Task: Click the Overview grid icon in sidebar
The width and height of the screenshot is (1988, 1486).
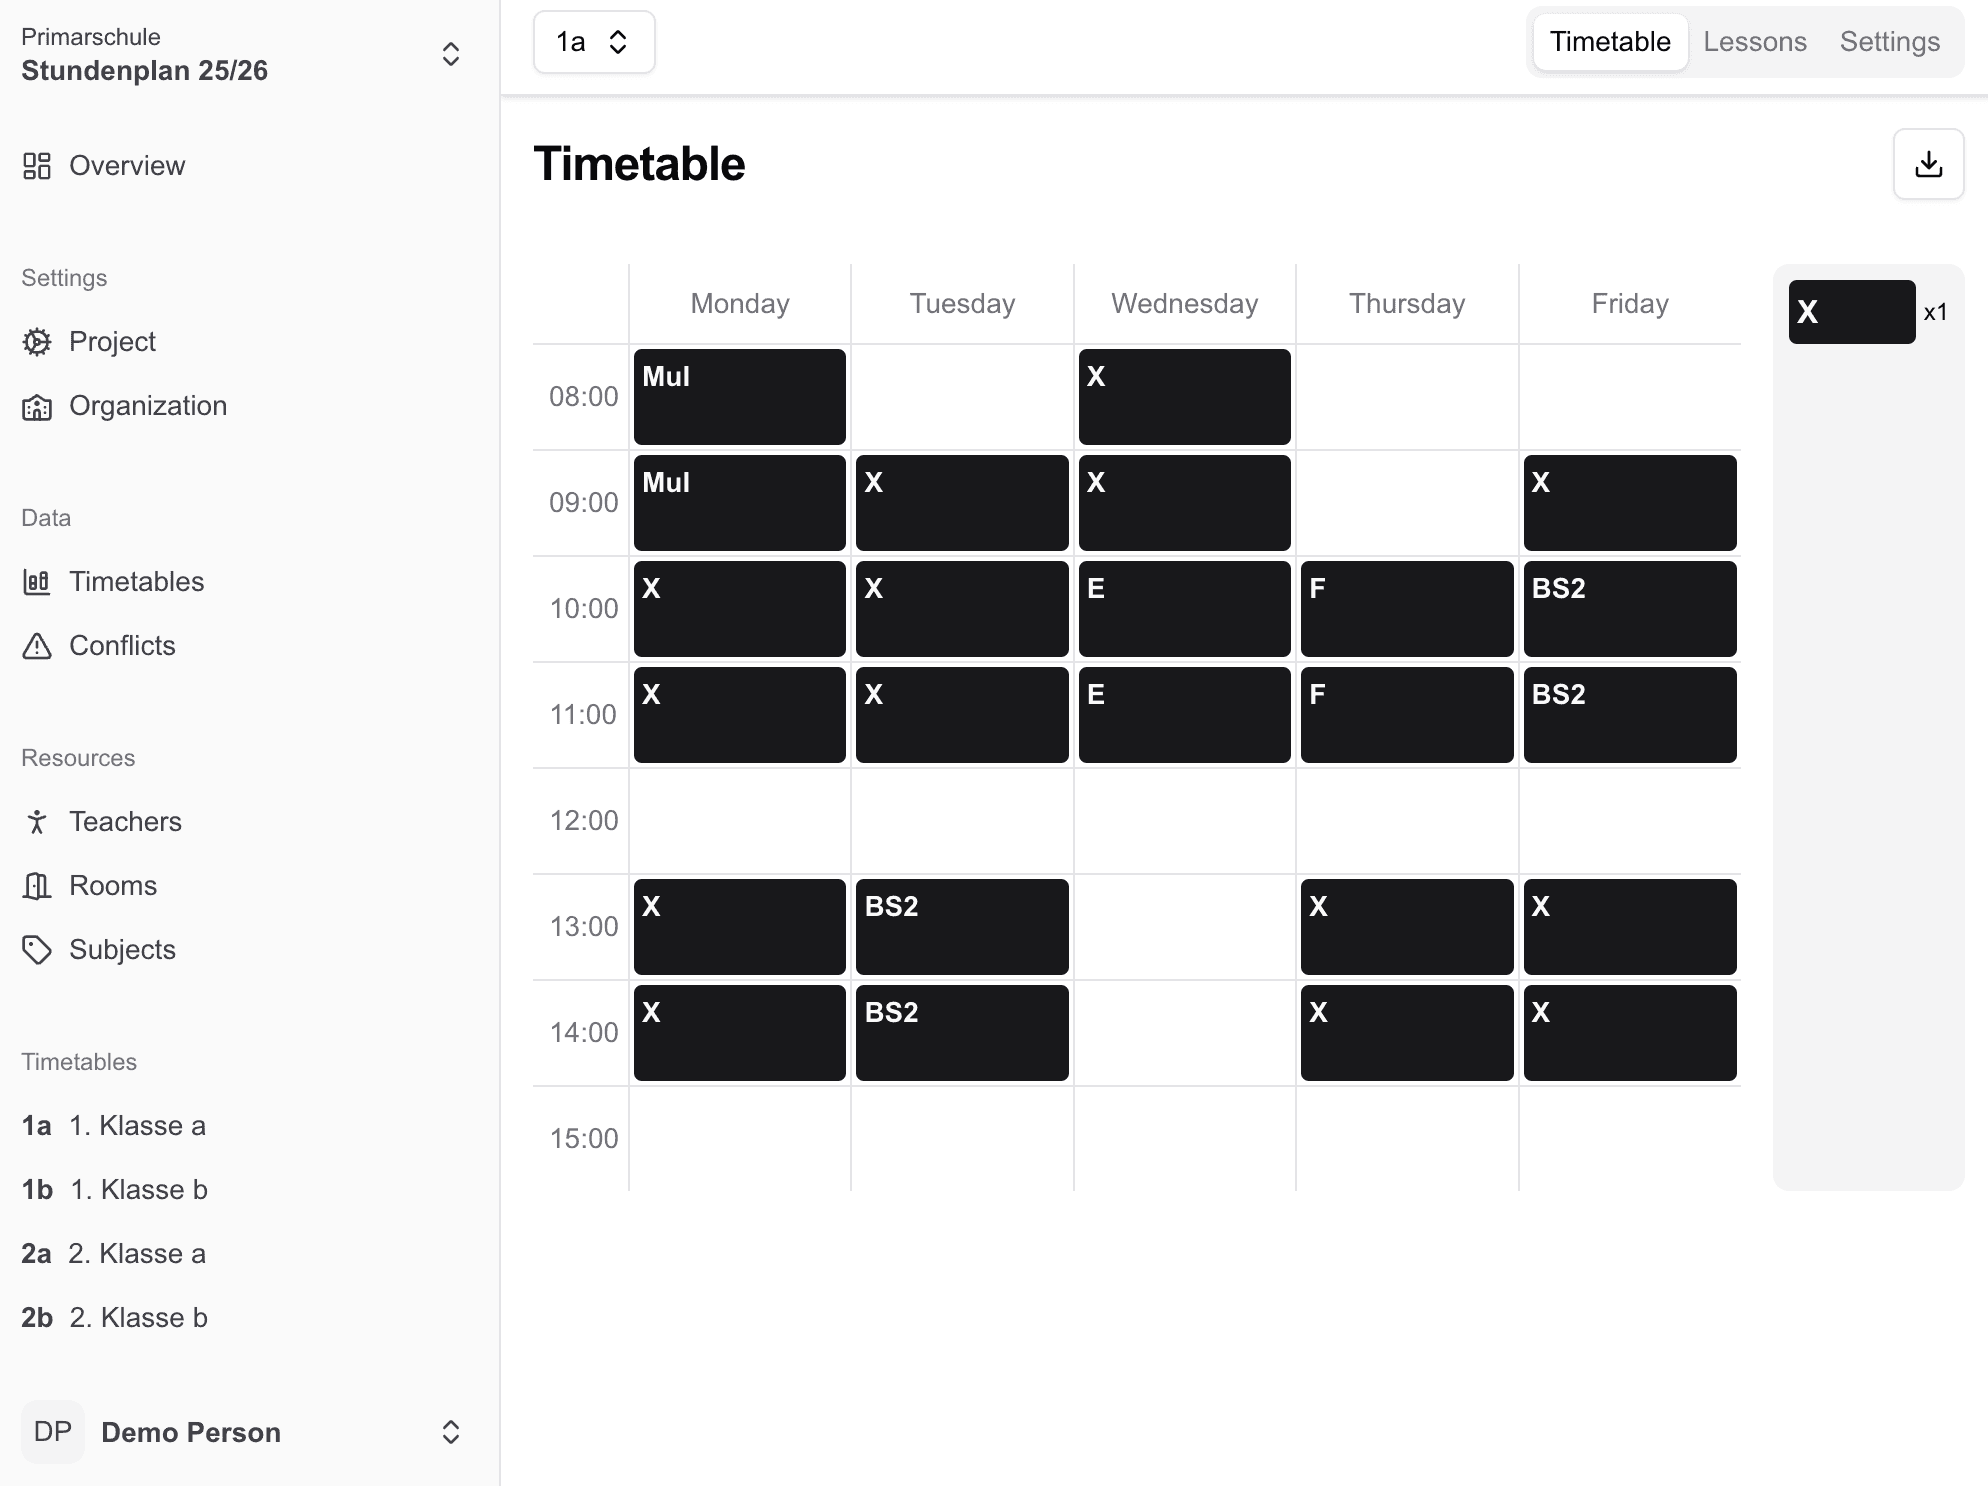Action: 37,166
